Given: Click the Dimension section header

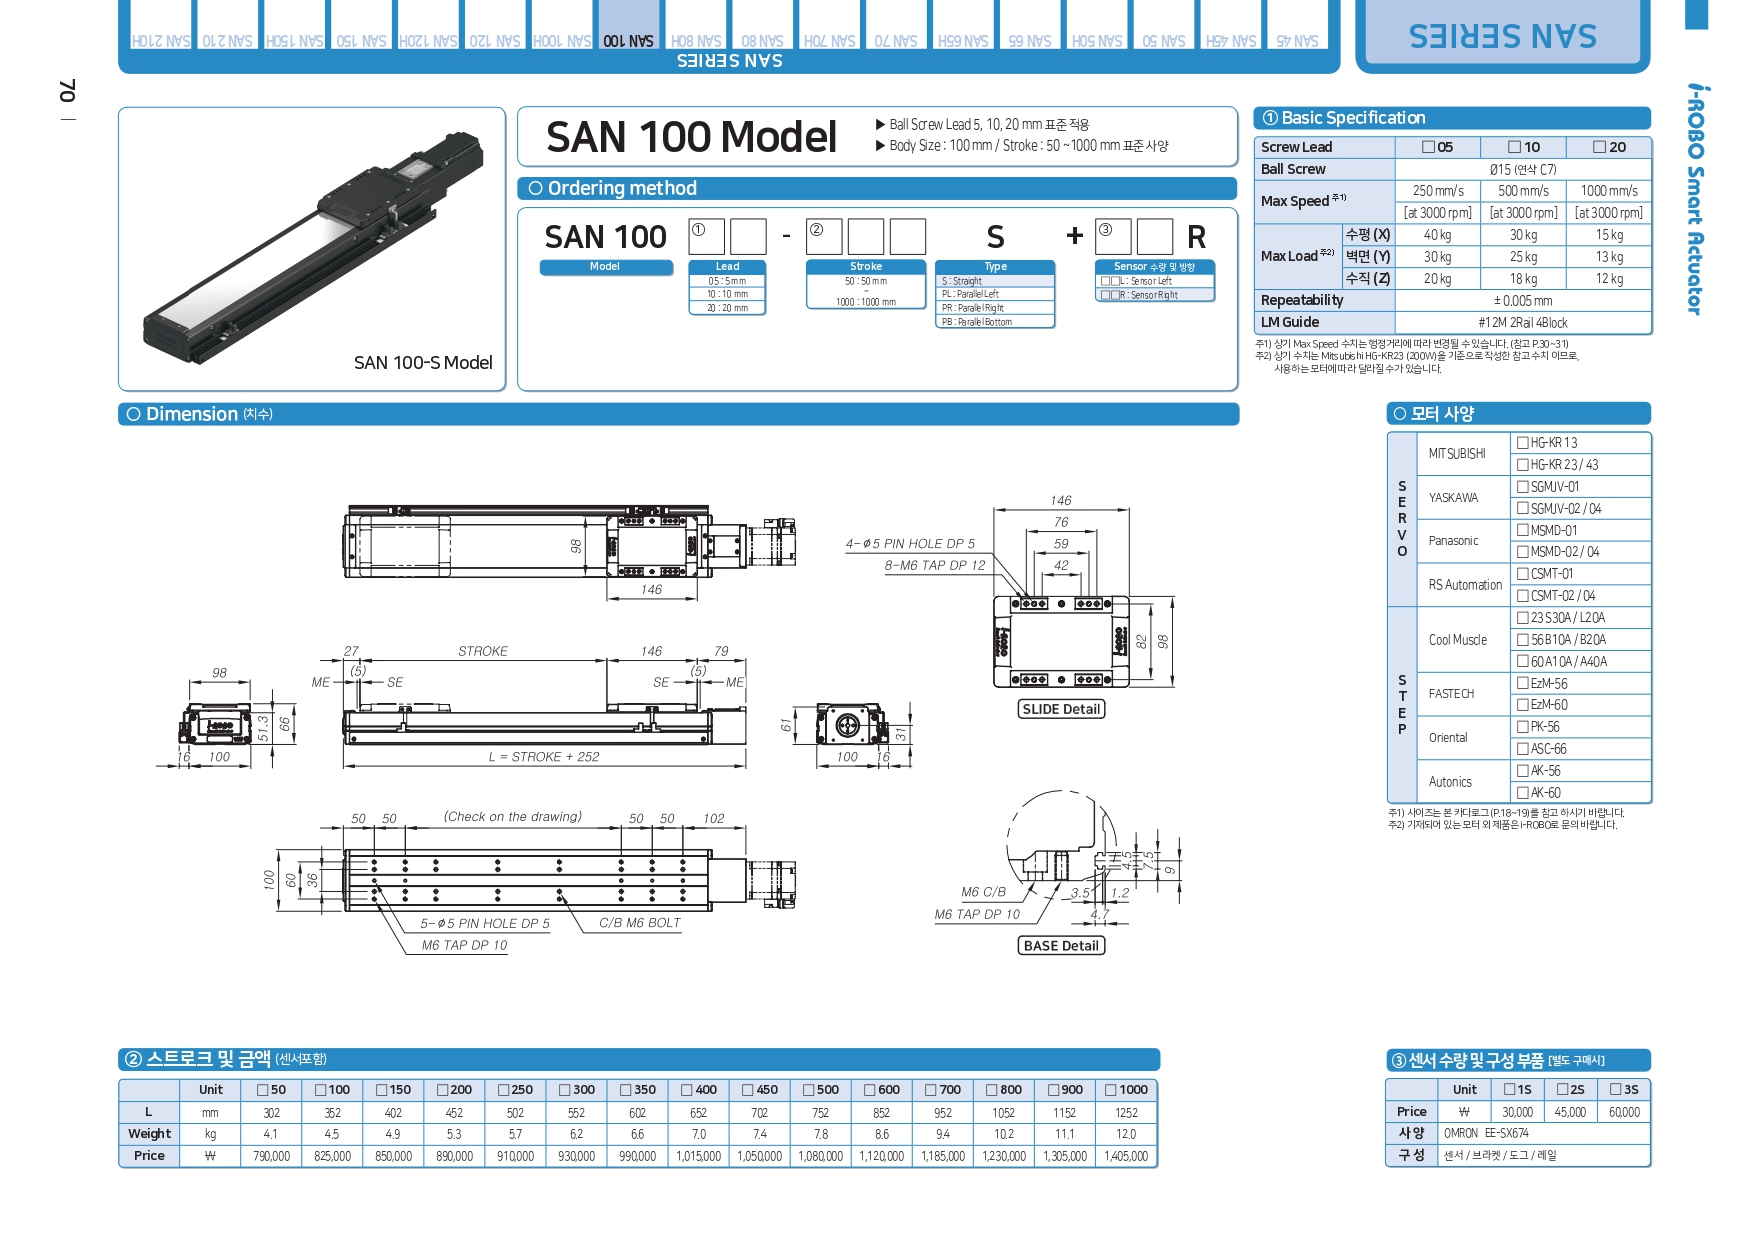Looking at the screenshot, I should pyautogui.click(x=678, y=414).
